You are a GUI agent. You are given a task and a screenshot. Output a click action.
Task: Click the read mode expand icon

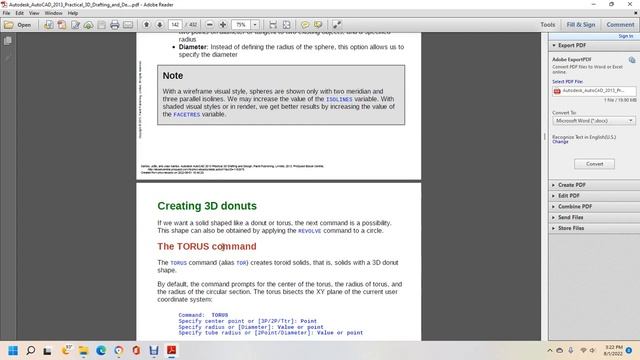tap(337, 25)
